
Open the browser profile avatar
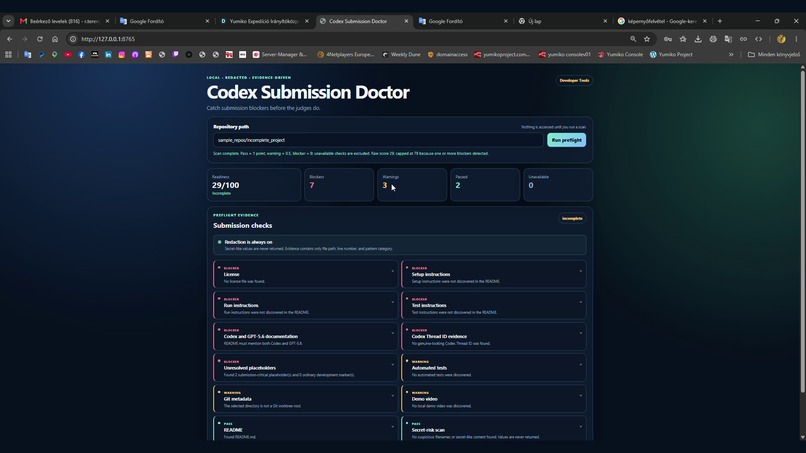tap(781, 39)
